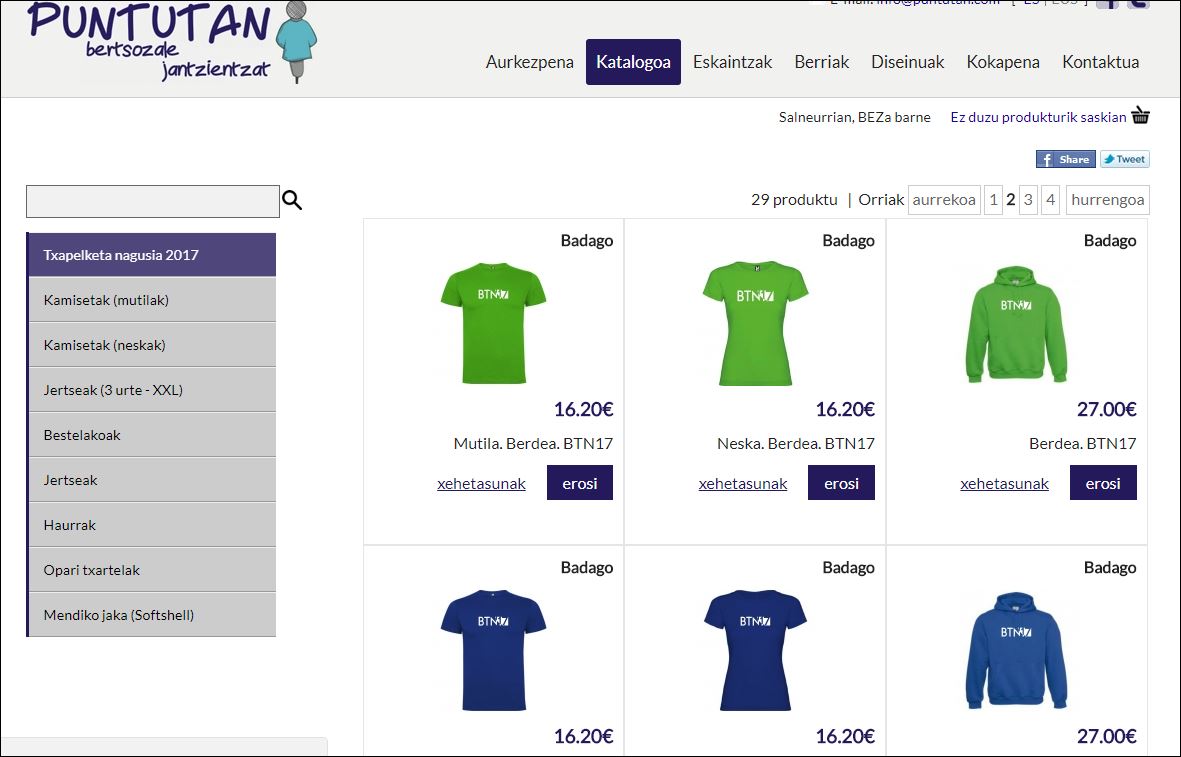Image resolution: width=1181 pixels, height=757 pixels.
Task: Click the green hoodie thumbnail
Action: coord(1016,324)
